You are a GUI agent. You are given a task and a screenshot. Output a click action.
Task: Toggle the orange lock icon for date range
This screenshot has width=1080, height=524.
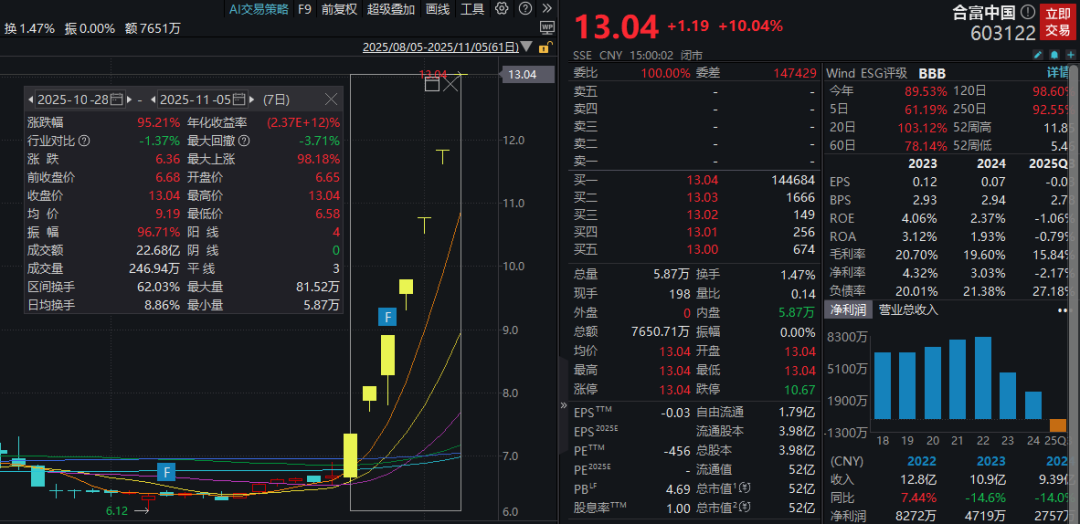point(543,47)
